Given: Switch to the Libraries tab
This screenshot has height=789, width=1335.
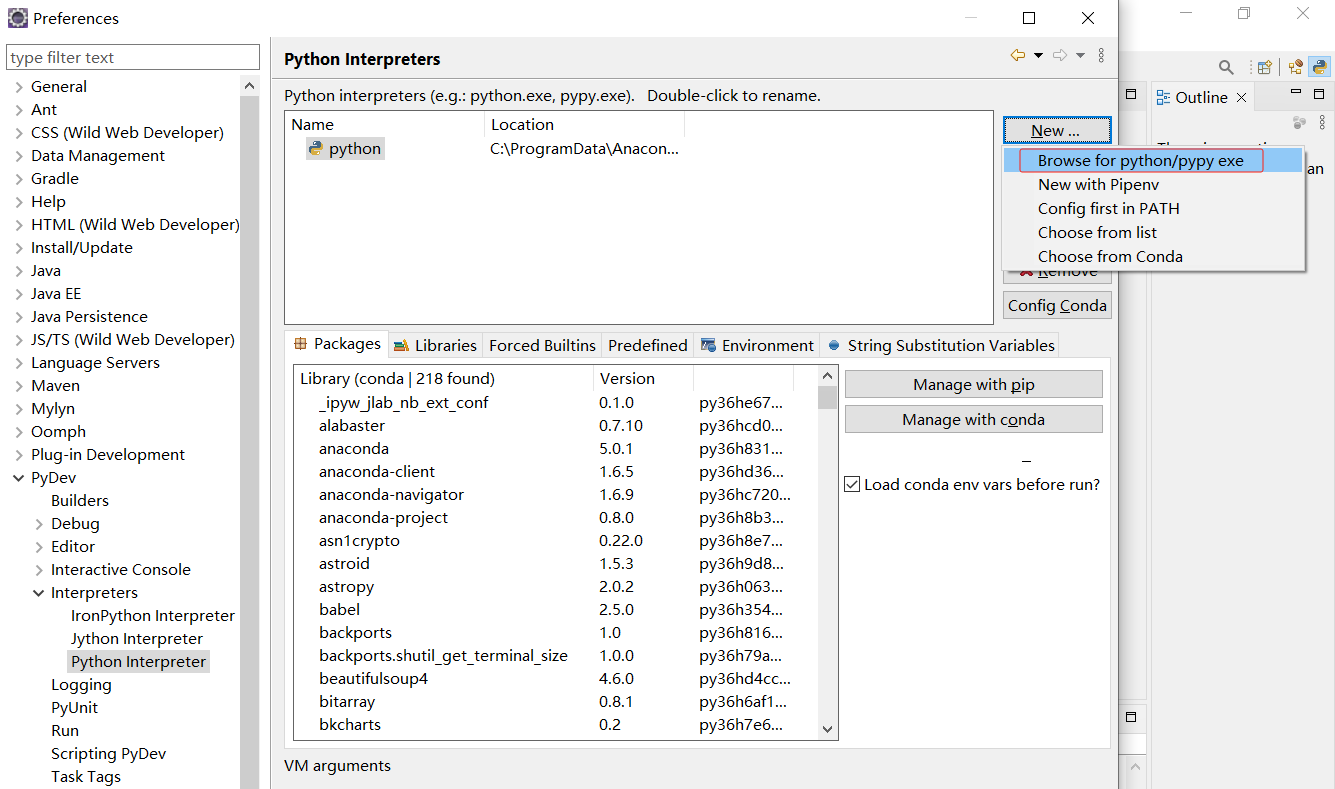Looking at the screenshot, I should point(435,345).
